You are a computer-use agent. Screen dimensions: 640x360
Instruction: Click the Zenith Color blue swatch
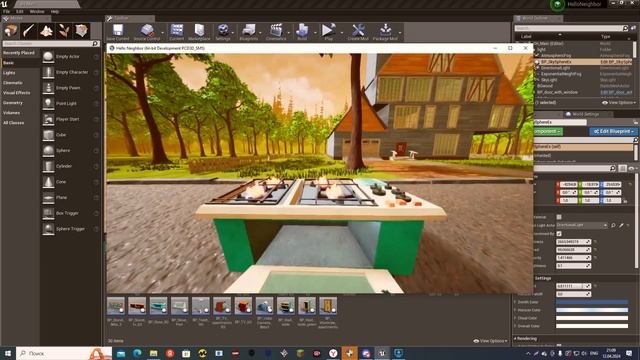[592, 302]
